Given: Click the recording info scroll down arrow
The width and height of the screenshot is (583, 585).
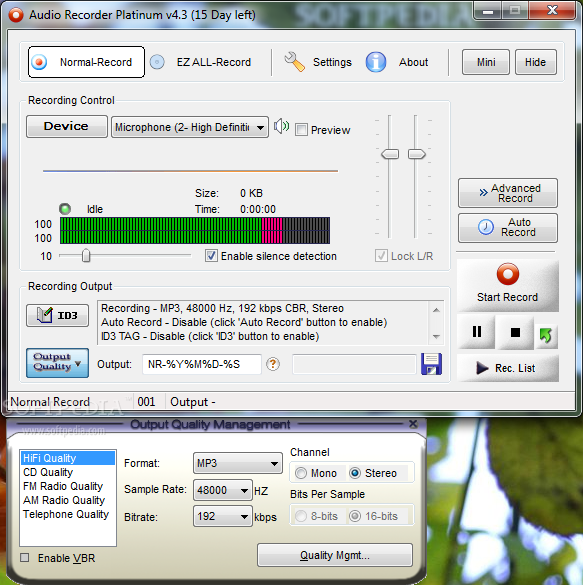Looking at the screenshot, I should [x=436, y=337].
